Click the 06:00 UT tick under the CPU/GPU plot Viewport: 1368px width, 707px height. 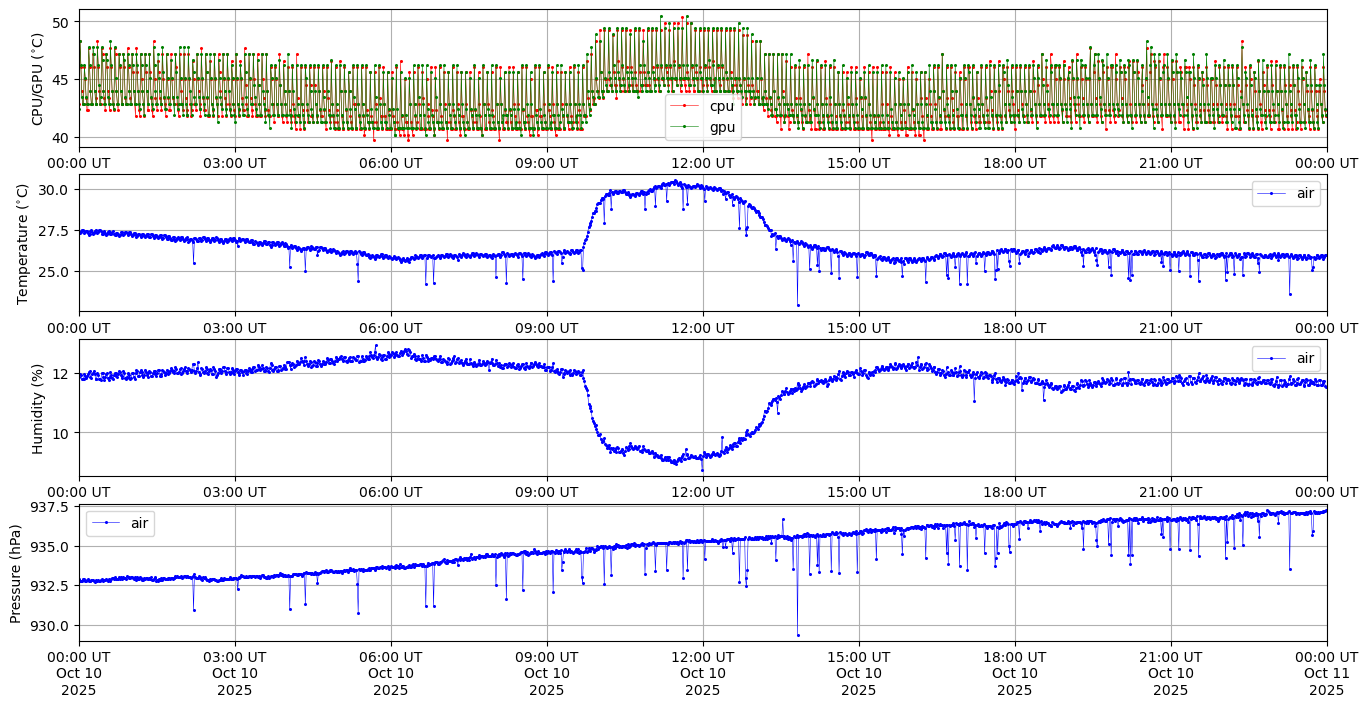coord(391,163)
